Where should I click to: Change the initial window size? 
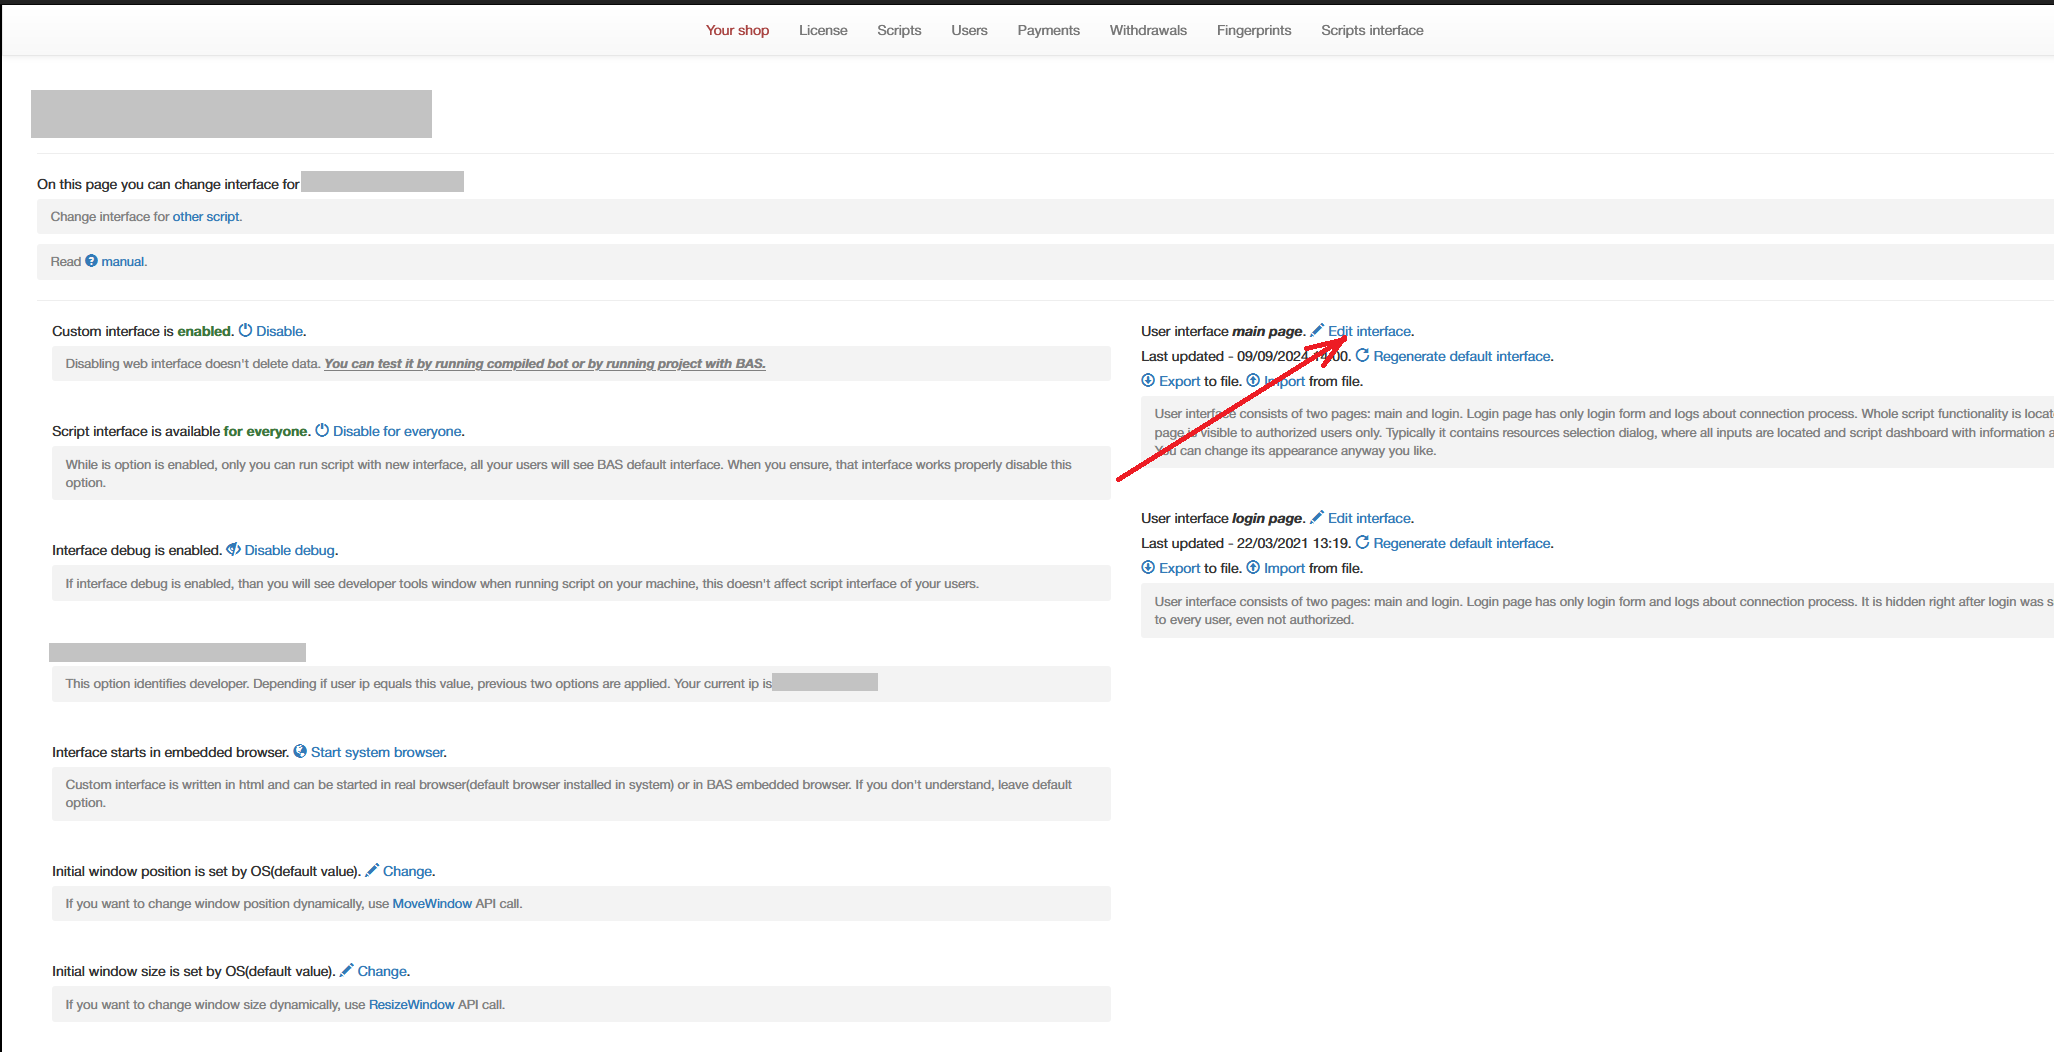click(x=382, y=971)
